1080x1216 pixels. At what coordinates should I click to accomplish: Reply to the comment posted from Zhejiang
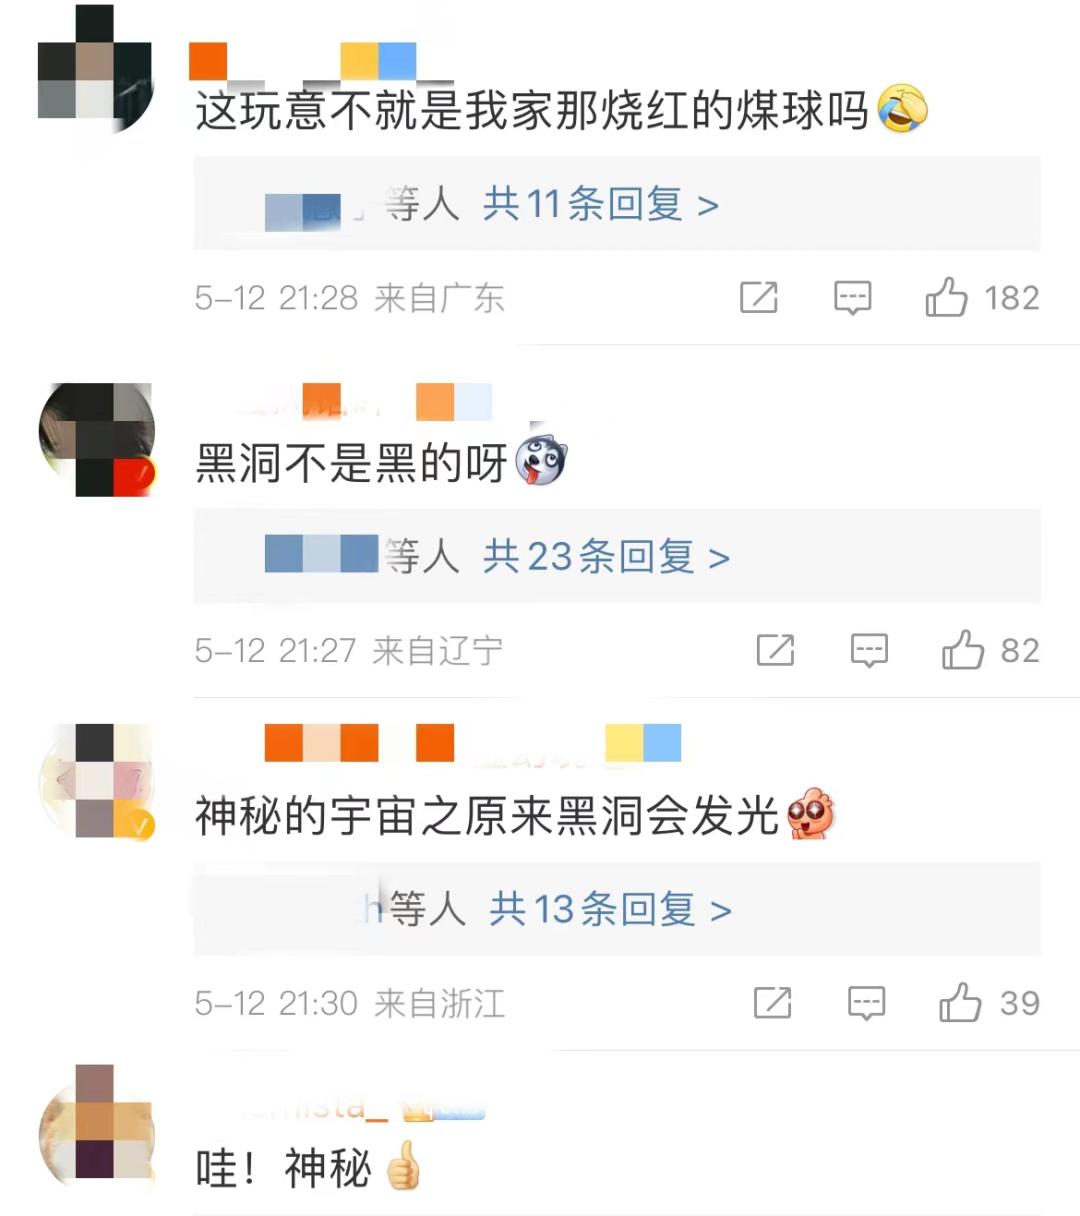click(867, 1002)
